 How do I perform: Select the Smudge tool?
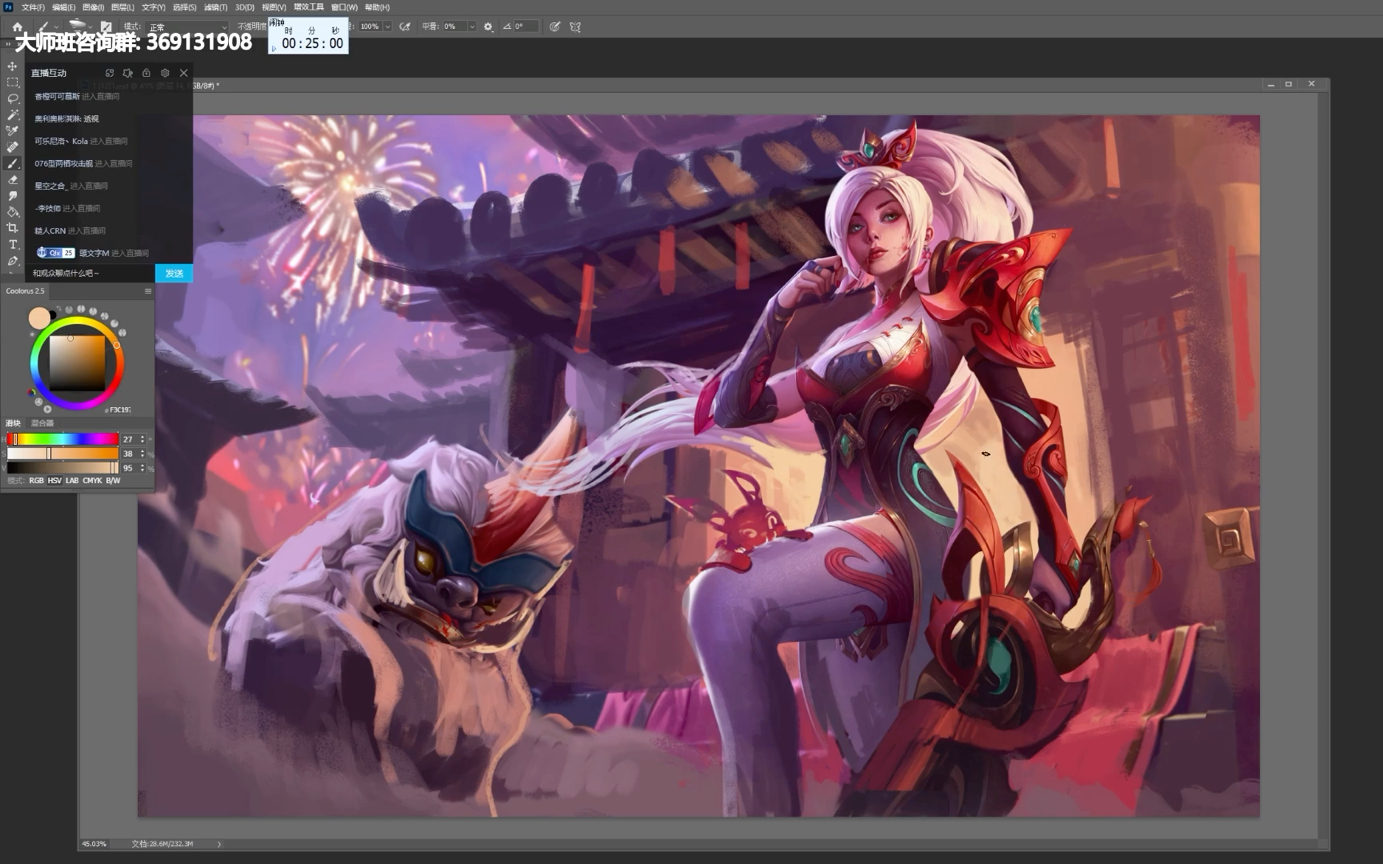(13, 196)
